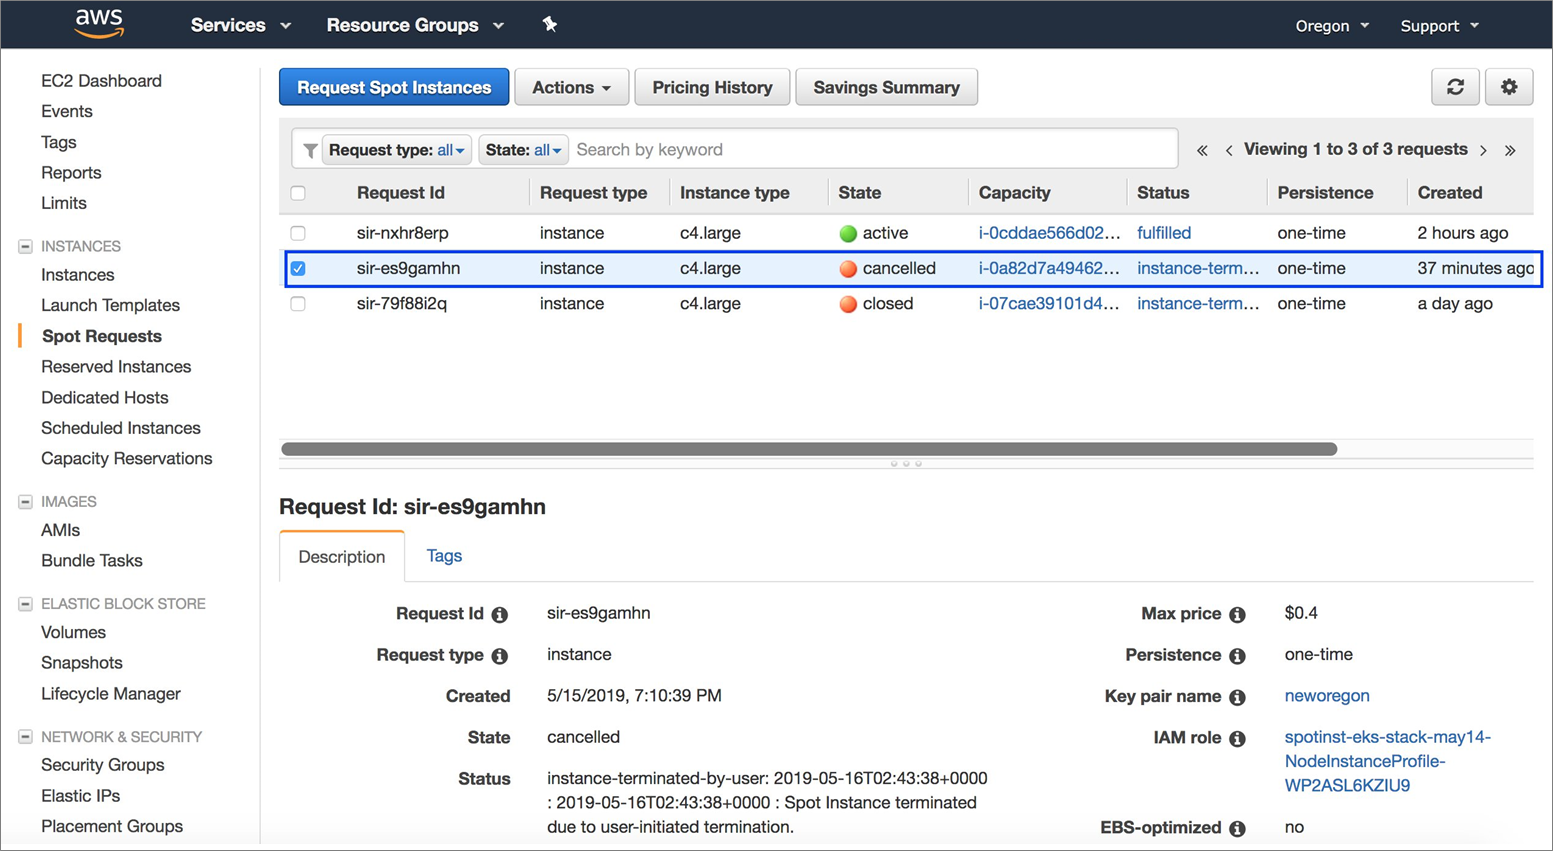Show info for Persistence field

pyautogui.click(x=1237, y=656)
